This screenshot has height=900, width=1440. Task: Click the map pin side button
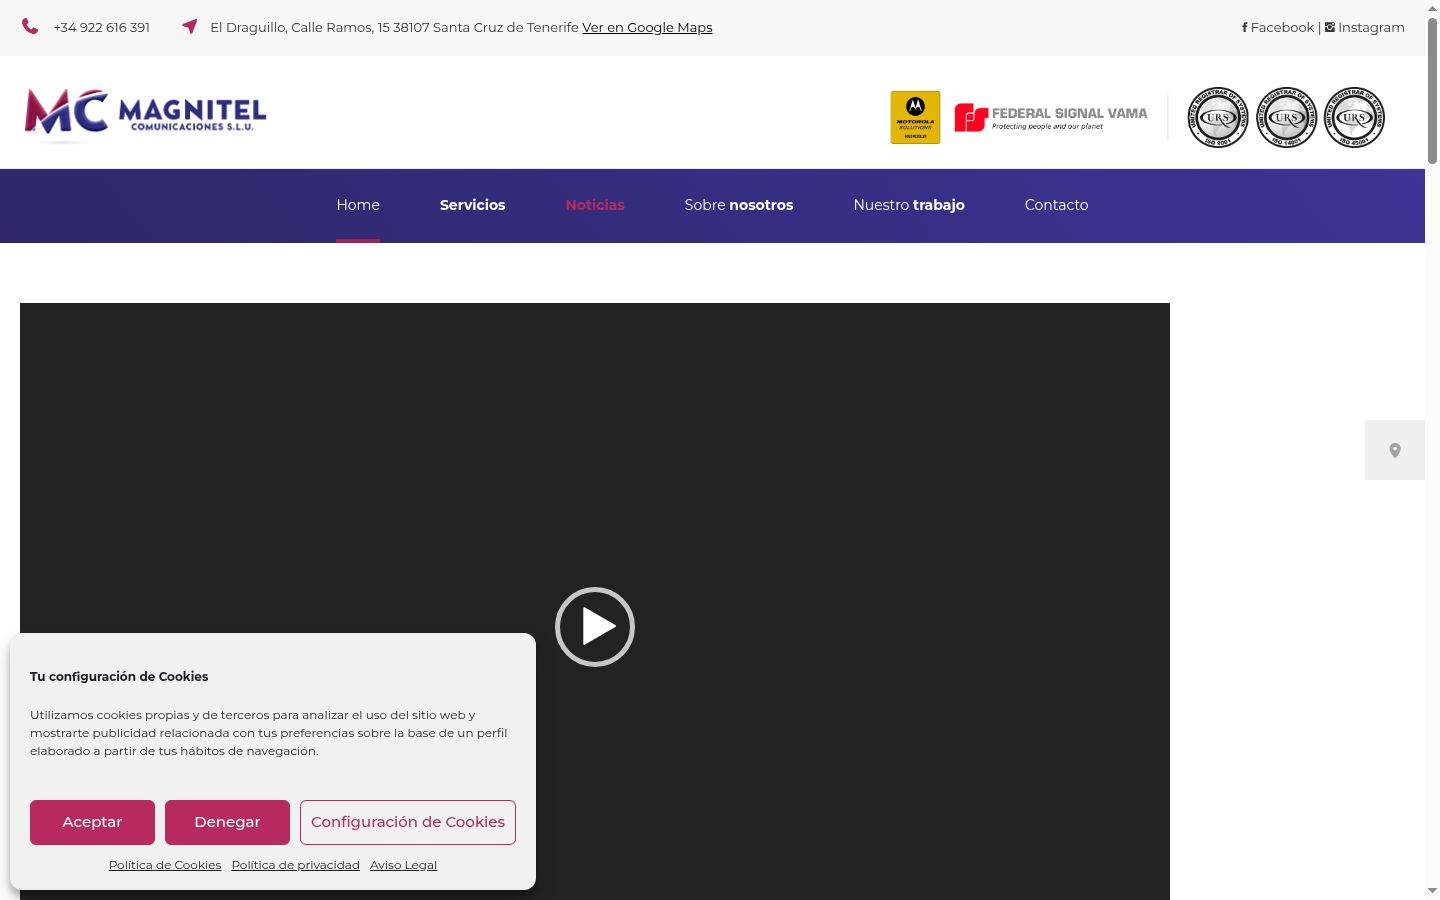click(1395, 450)
